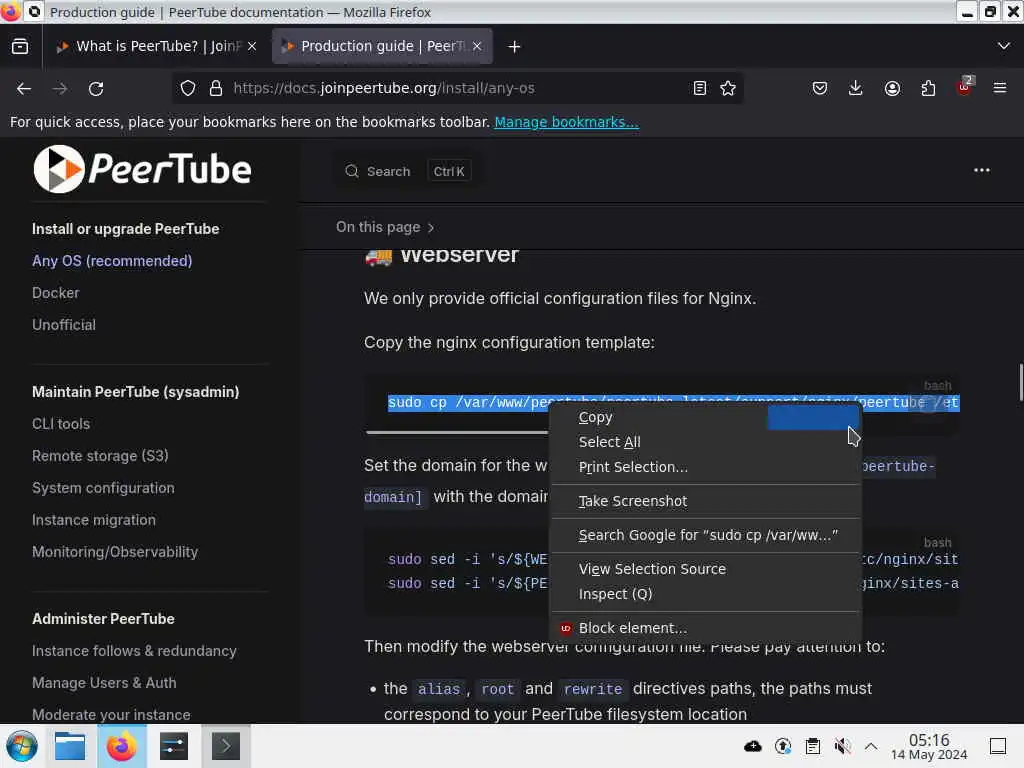Viewport: 1024px width, 768px height.
Task: Open Pocket save icon
Action: [820, 88]
